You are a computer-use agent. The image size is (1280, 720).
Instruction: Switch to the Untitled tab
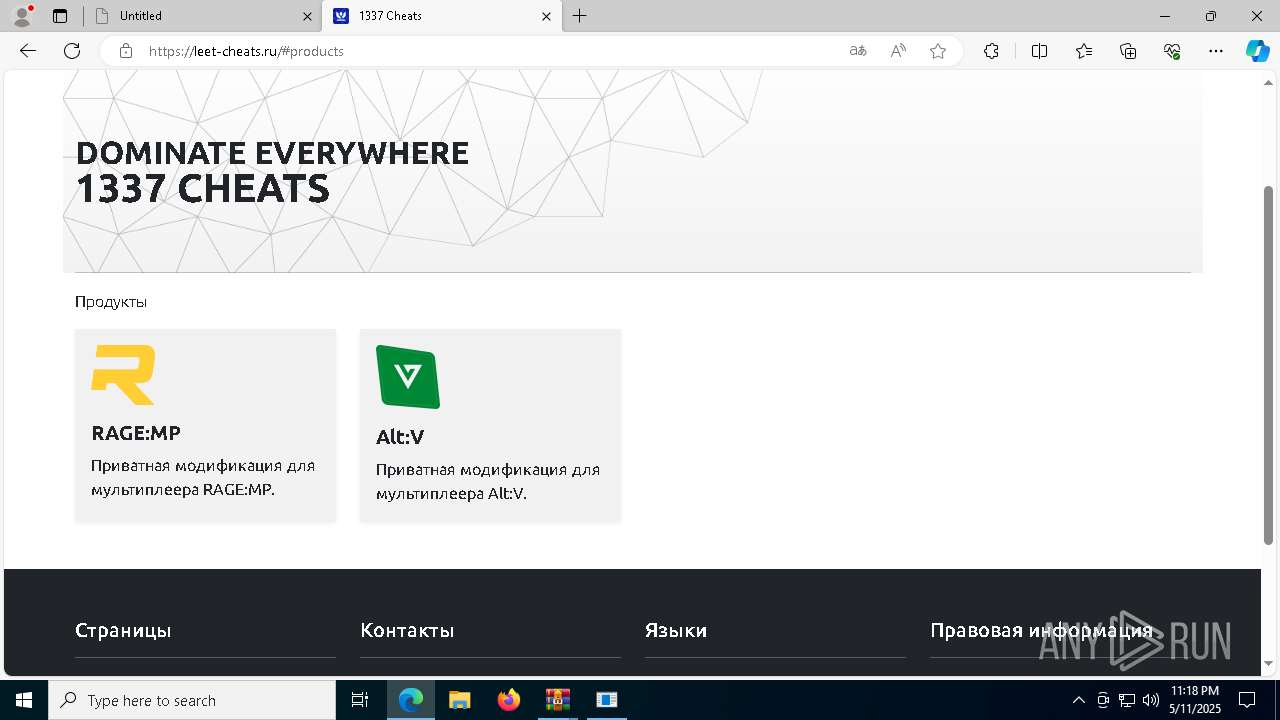click(x=202, y=16)
